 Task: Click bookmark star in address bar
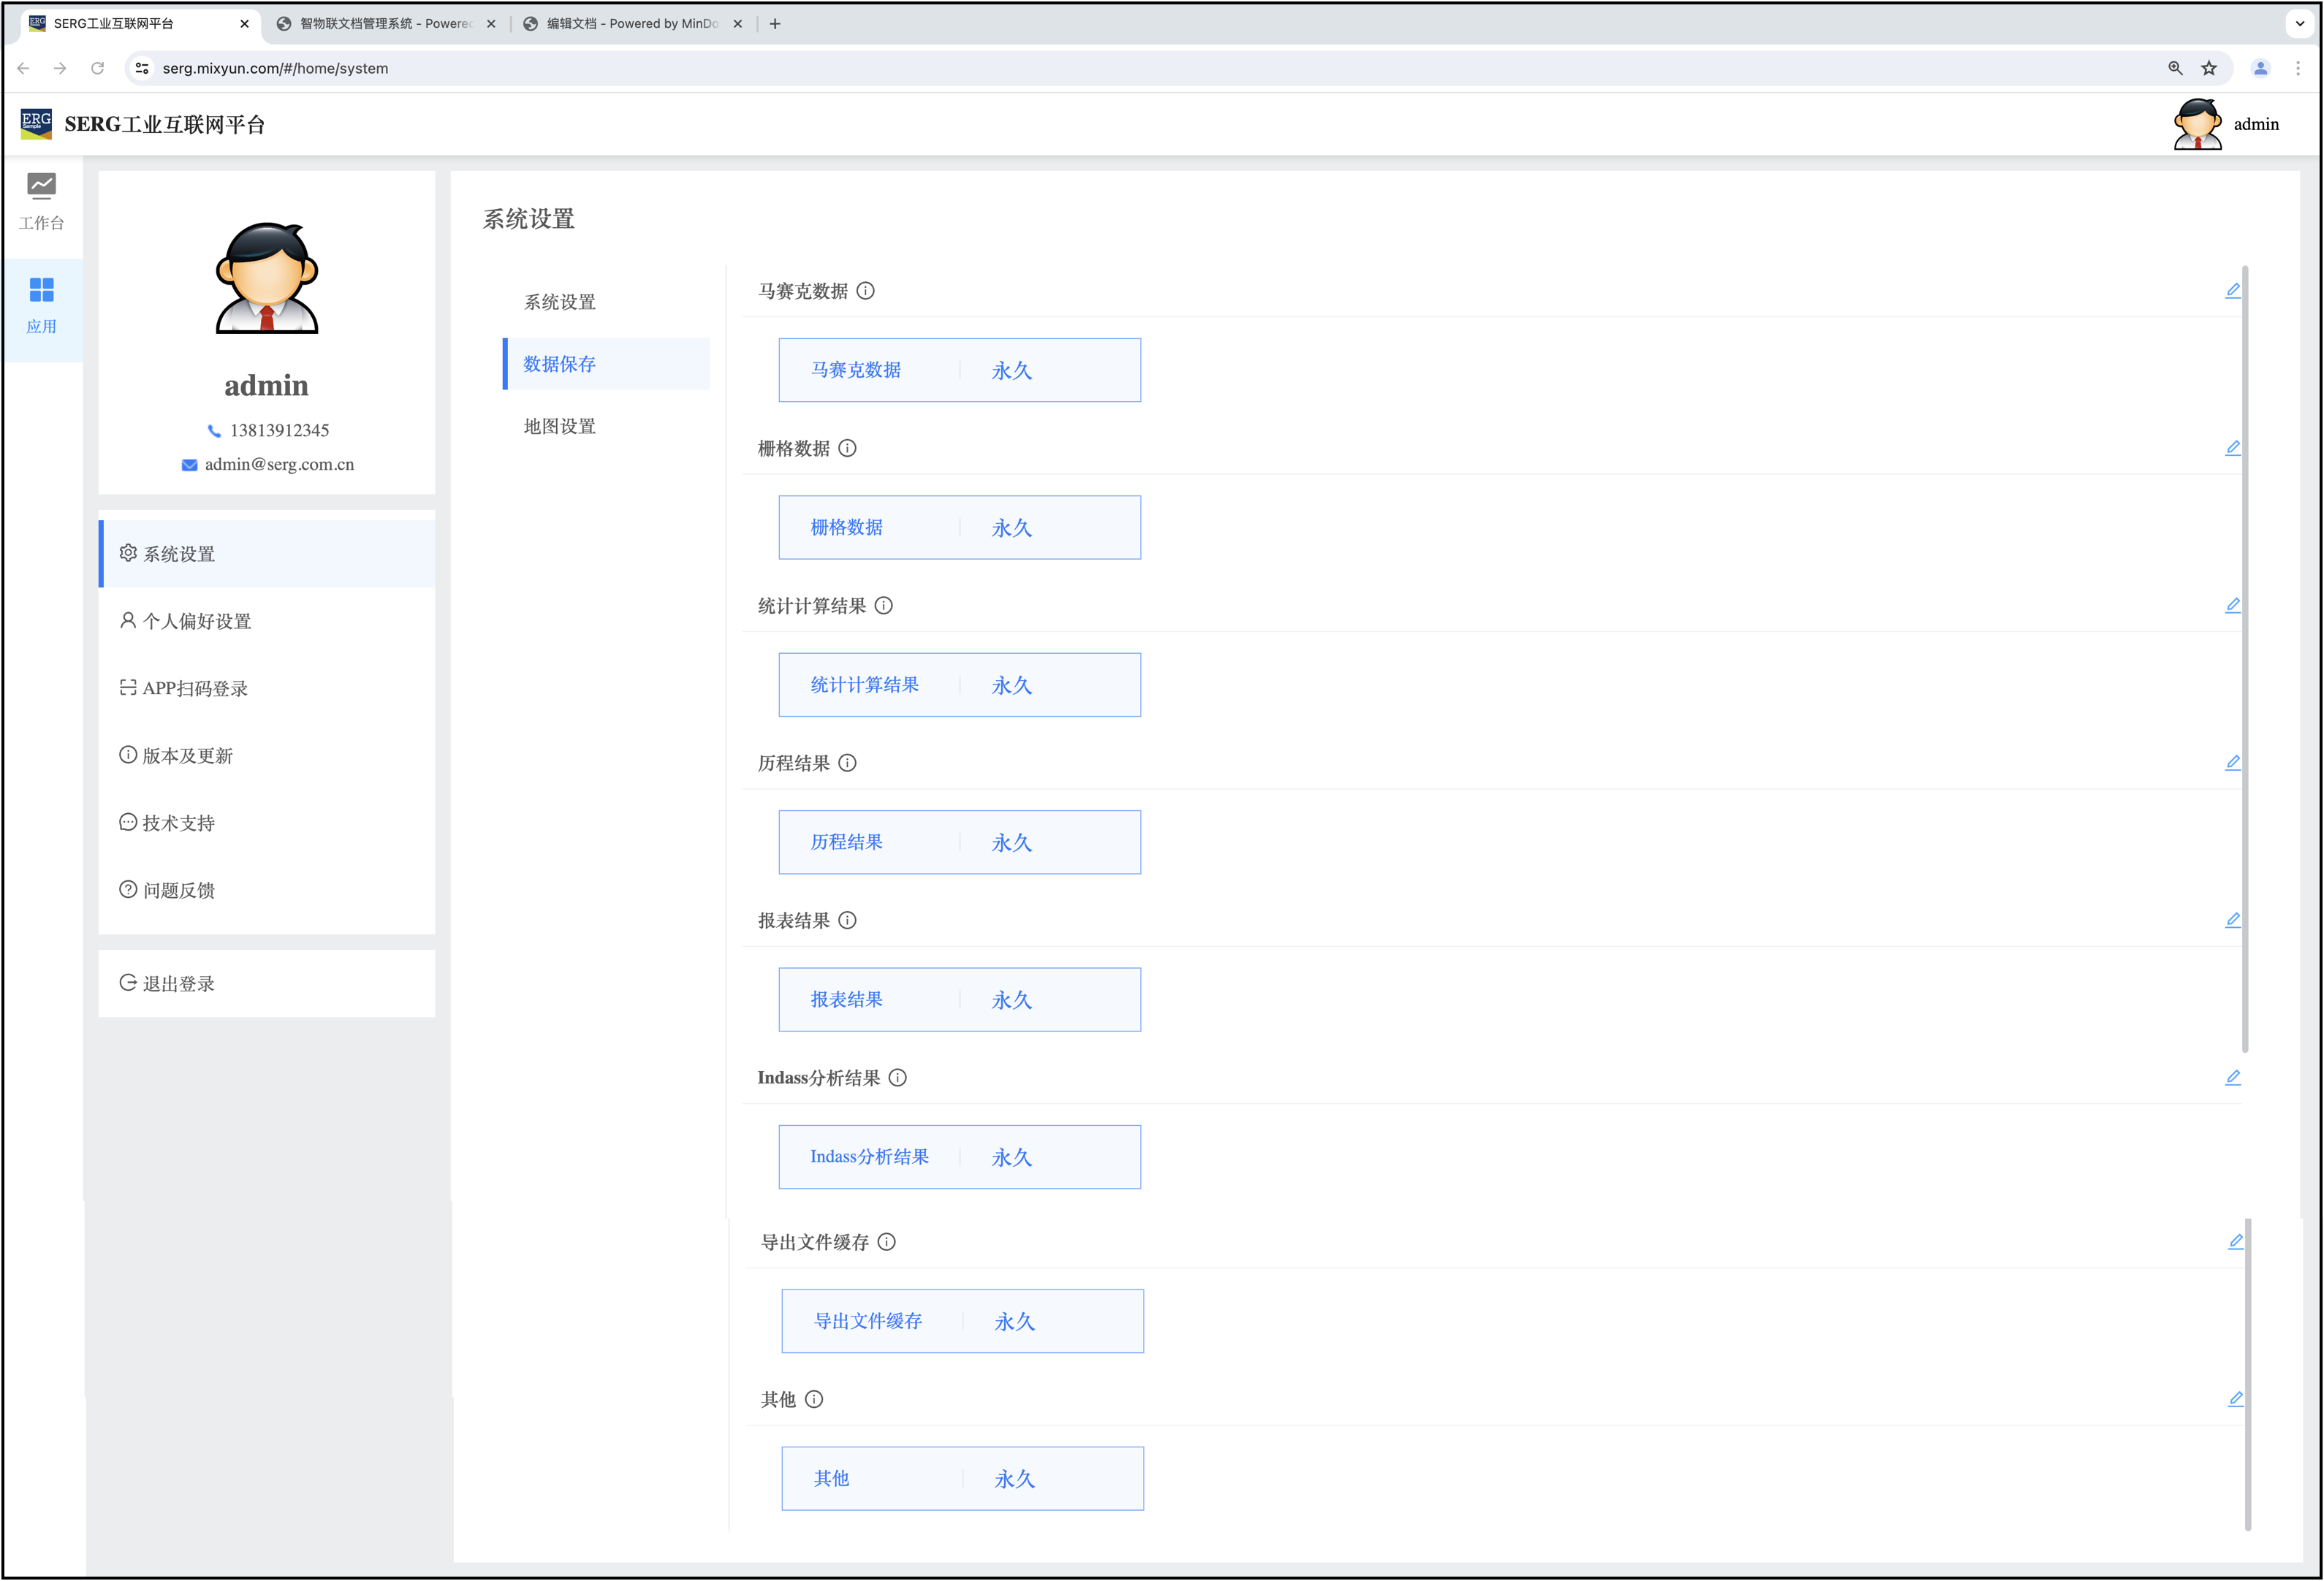coord(2209,68)
